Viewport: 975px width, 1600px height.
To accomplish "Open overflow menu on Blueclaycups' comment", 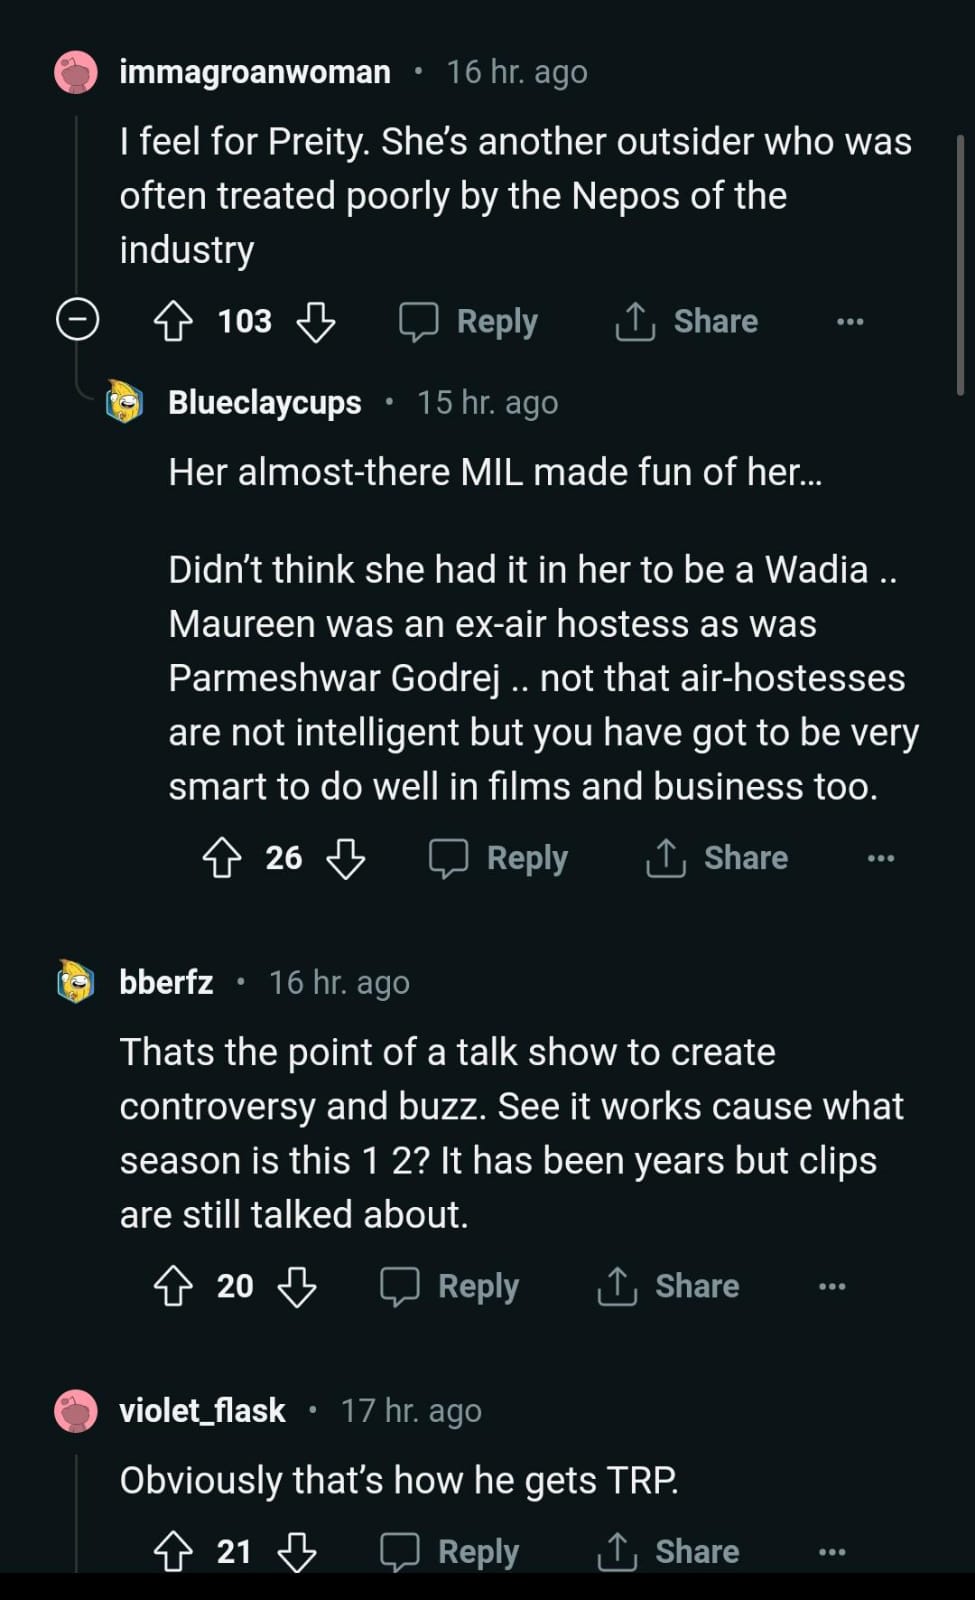I will click(881, 858).
